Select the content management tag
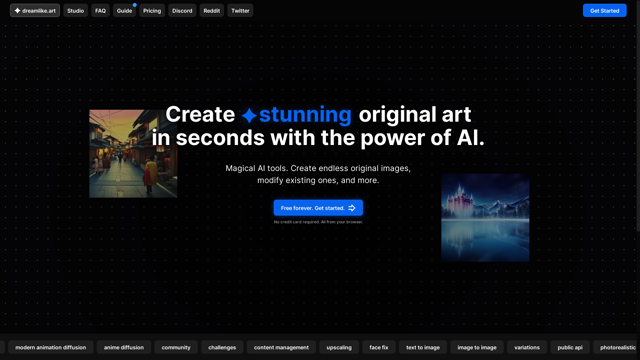The width and height of the screenshot is (640, 360). click(281, 347)
